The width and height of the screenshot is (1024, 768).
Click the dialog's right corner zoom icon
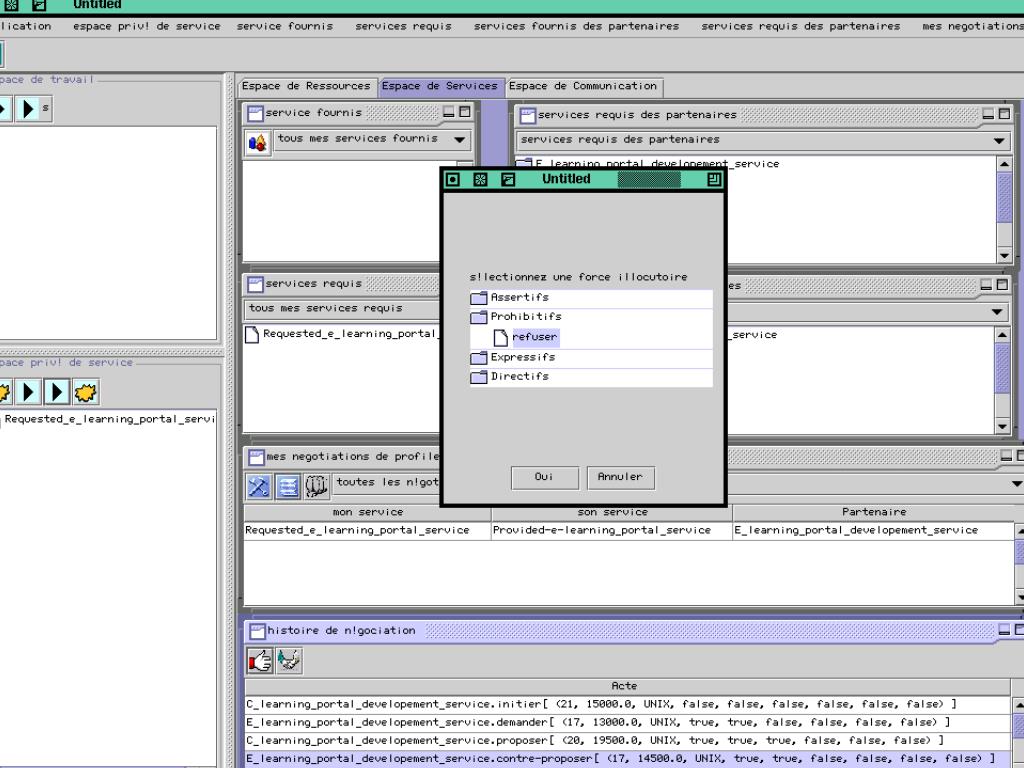tap(714, 180)
